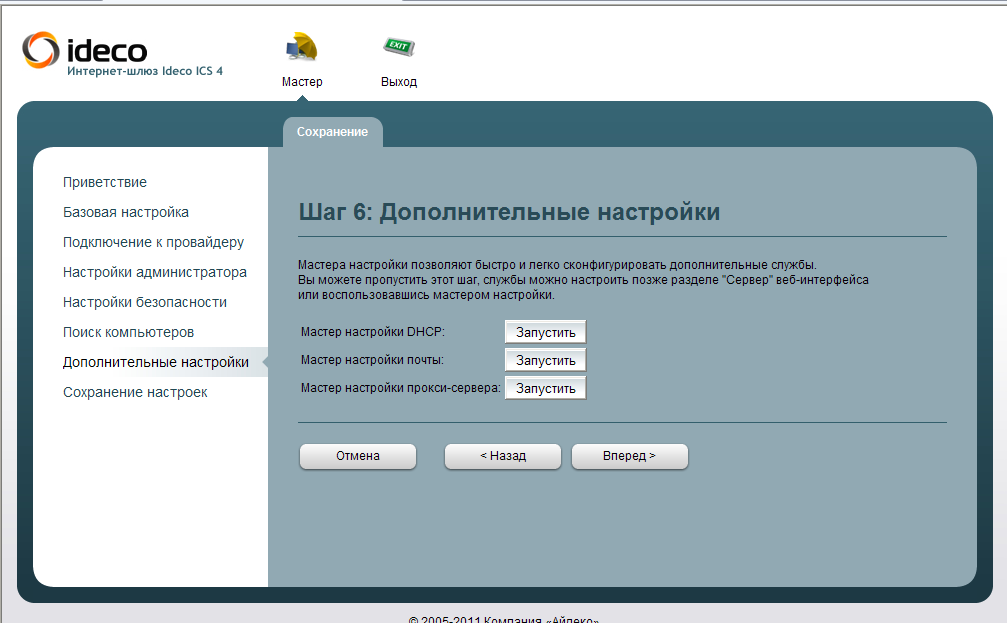Go back with the < Назад button
Screen dimensions: 1007x623
502,456
